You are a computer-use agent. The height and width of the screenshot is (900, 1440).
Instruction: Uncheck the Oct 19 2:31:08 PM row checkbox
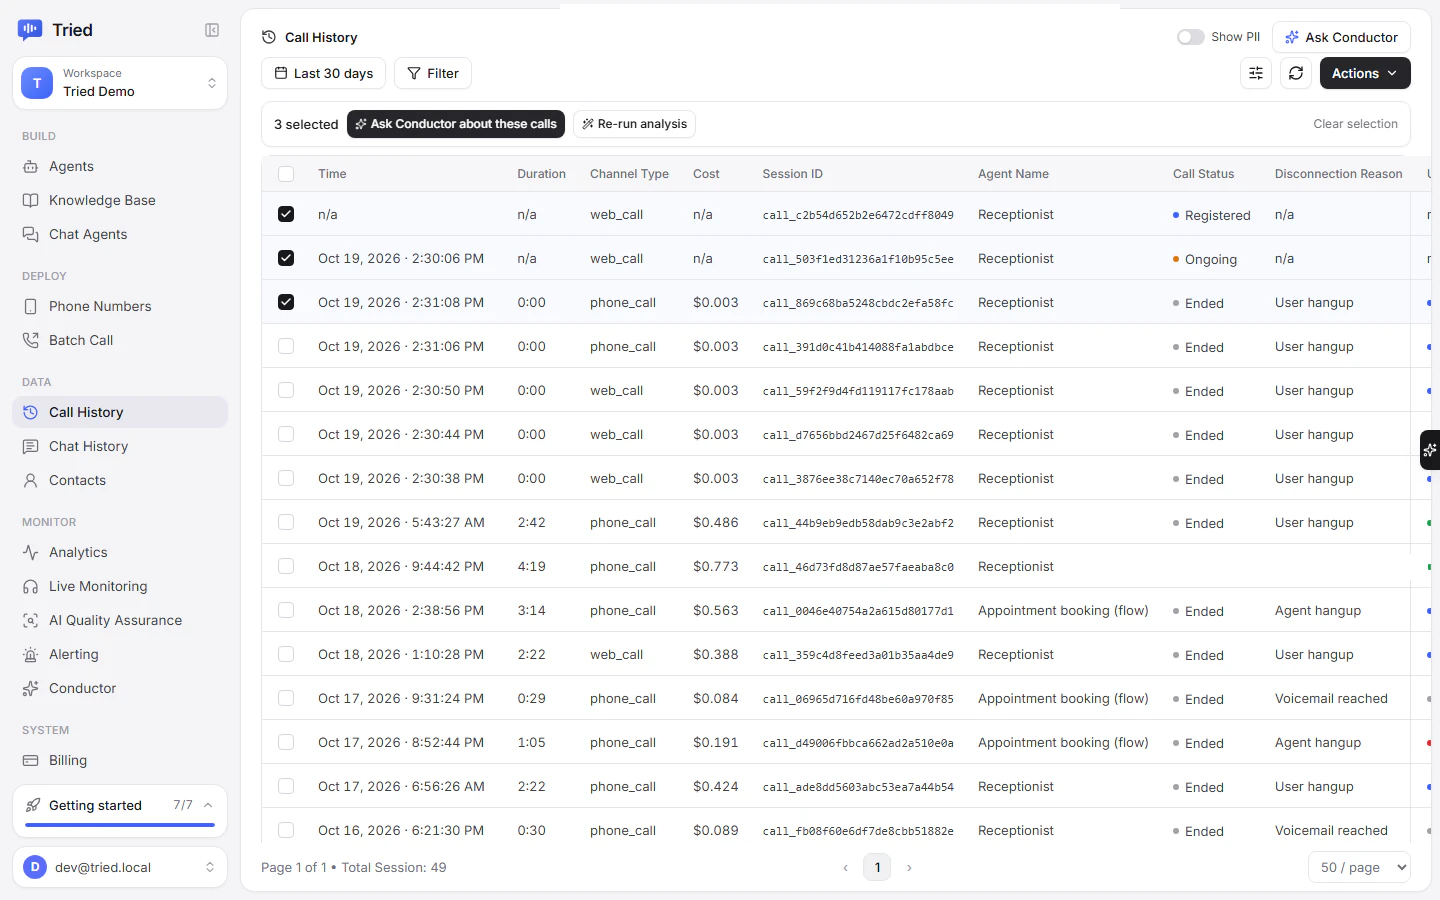pos(286,302)
